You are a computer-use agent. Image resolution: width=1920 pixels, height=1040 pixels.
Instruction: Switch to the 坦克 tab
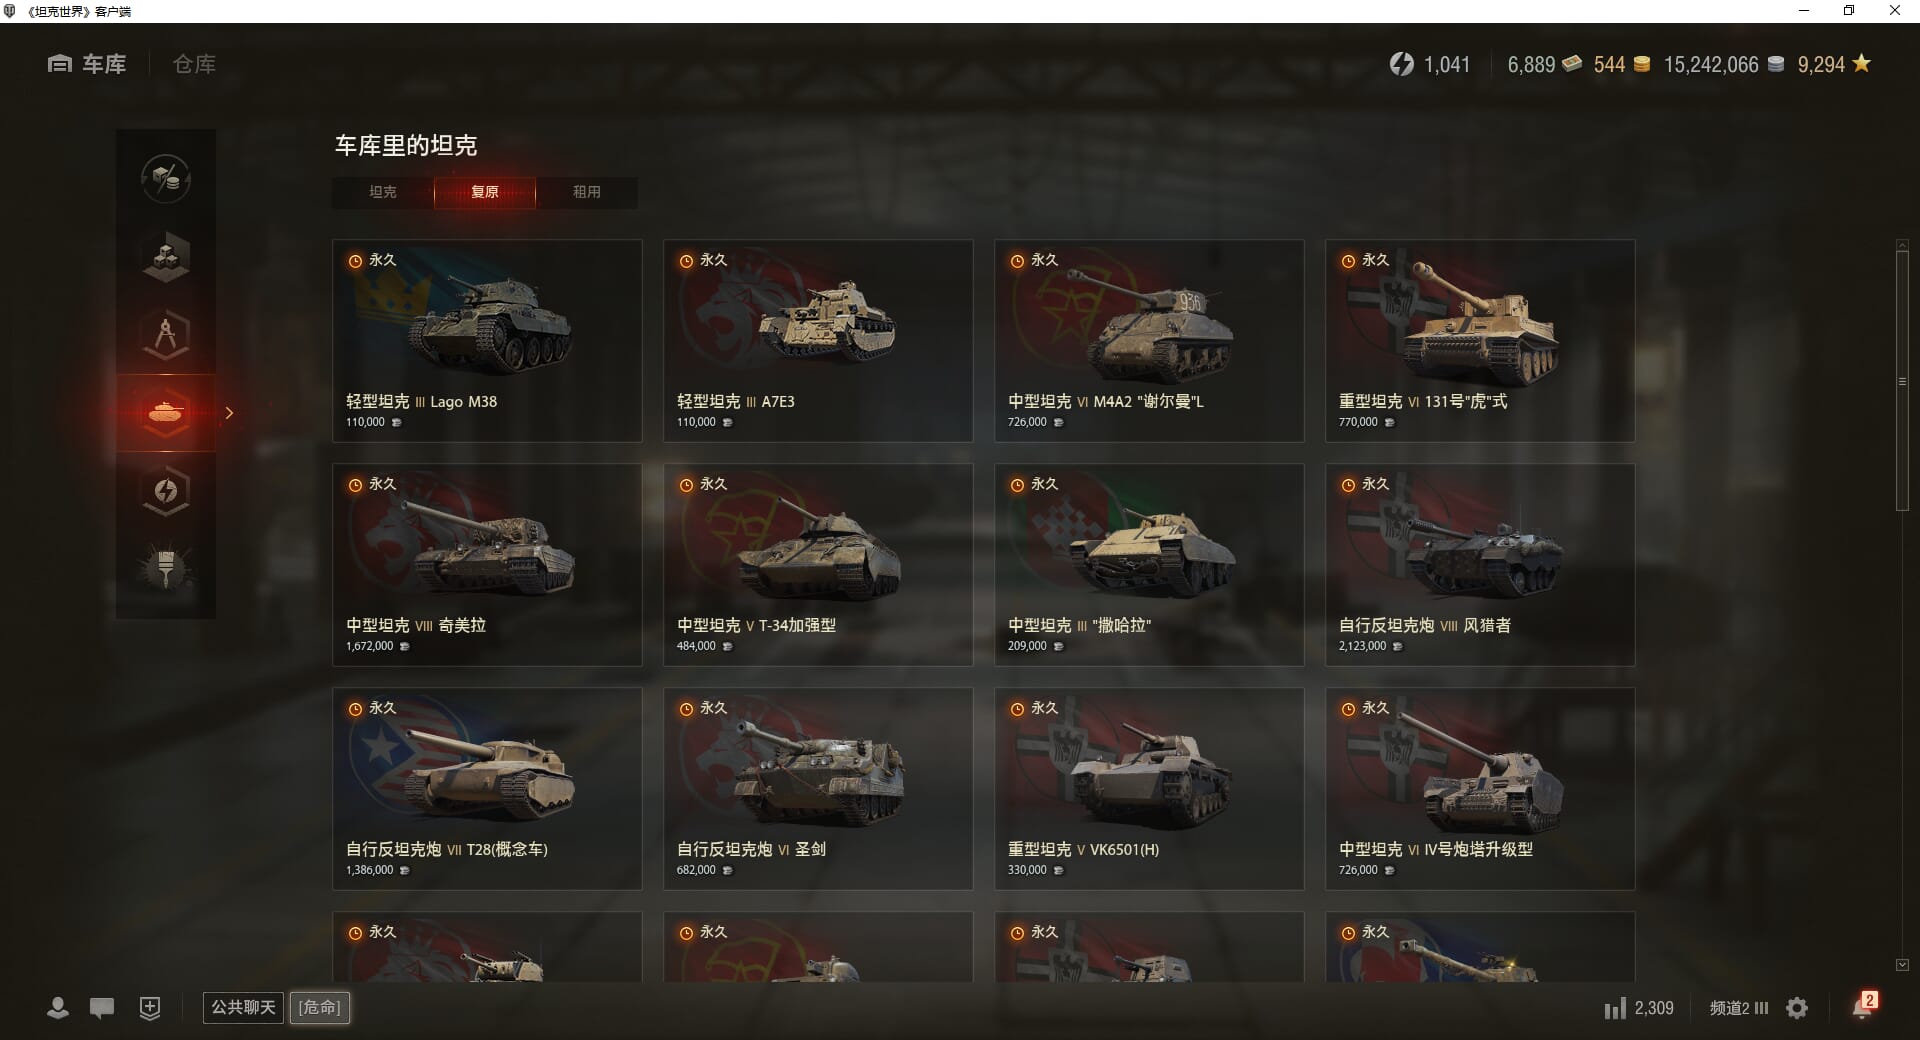tap(383, 192)
